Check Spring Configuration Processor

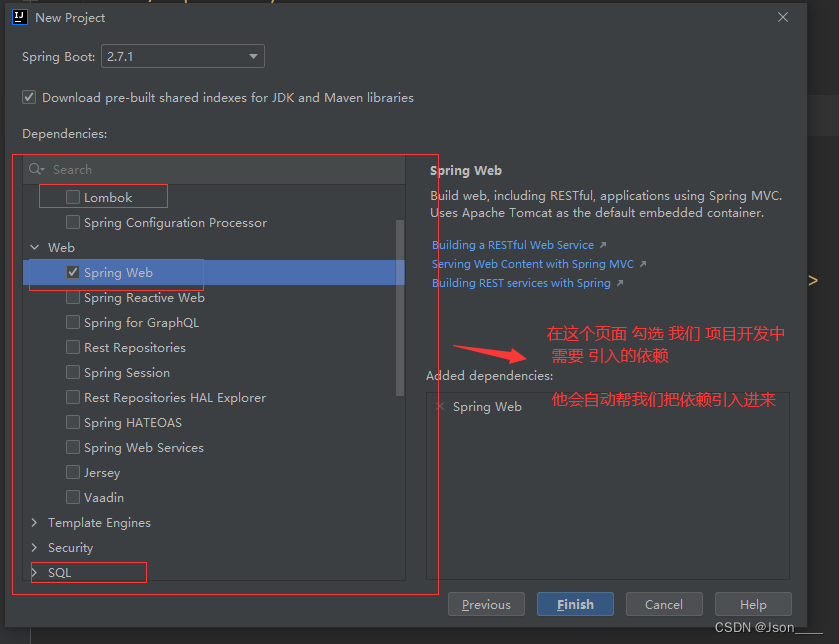72,222
